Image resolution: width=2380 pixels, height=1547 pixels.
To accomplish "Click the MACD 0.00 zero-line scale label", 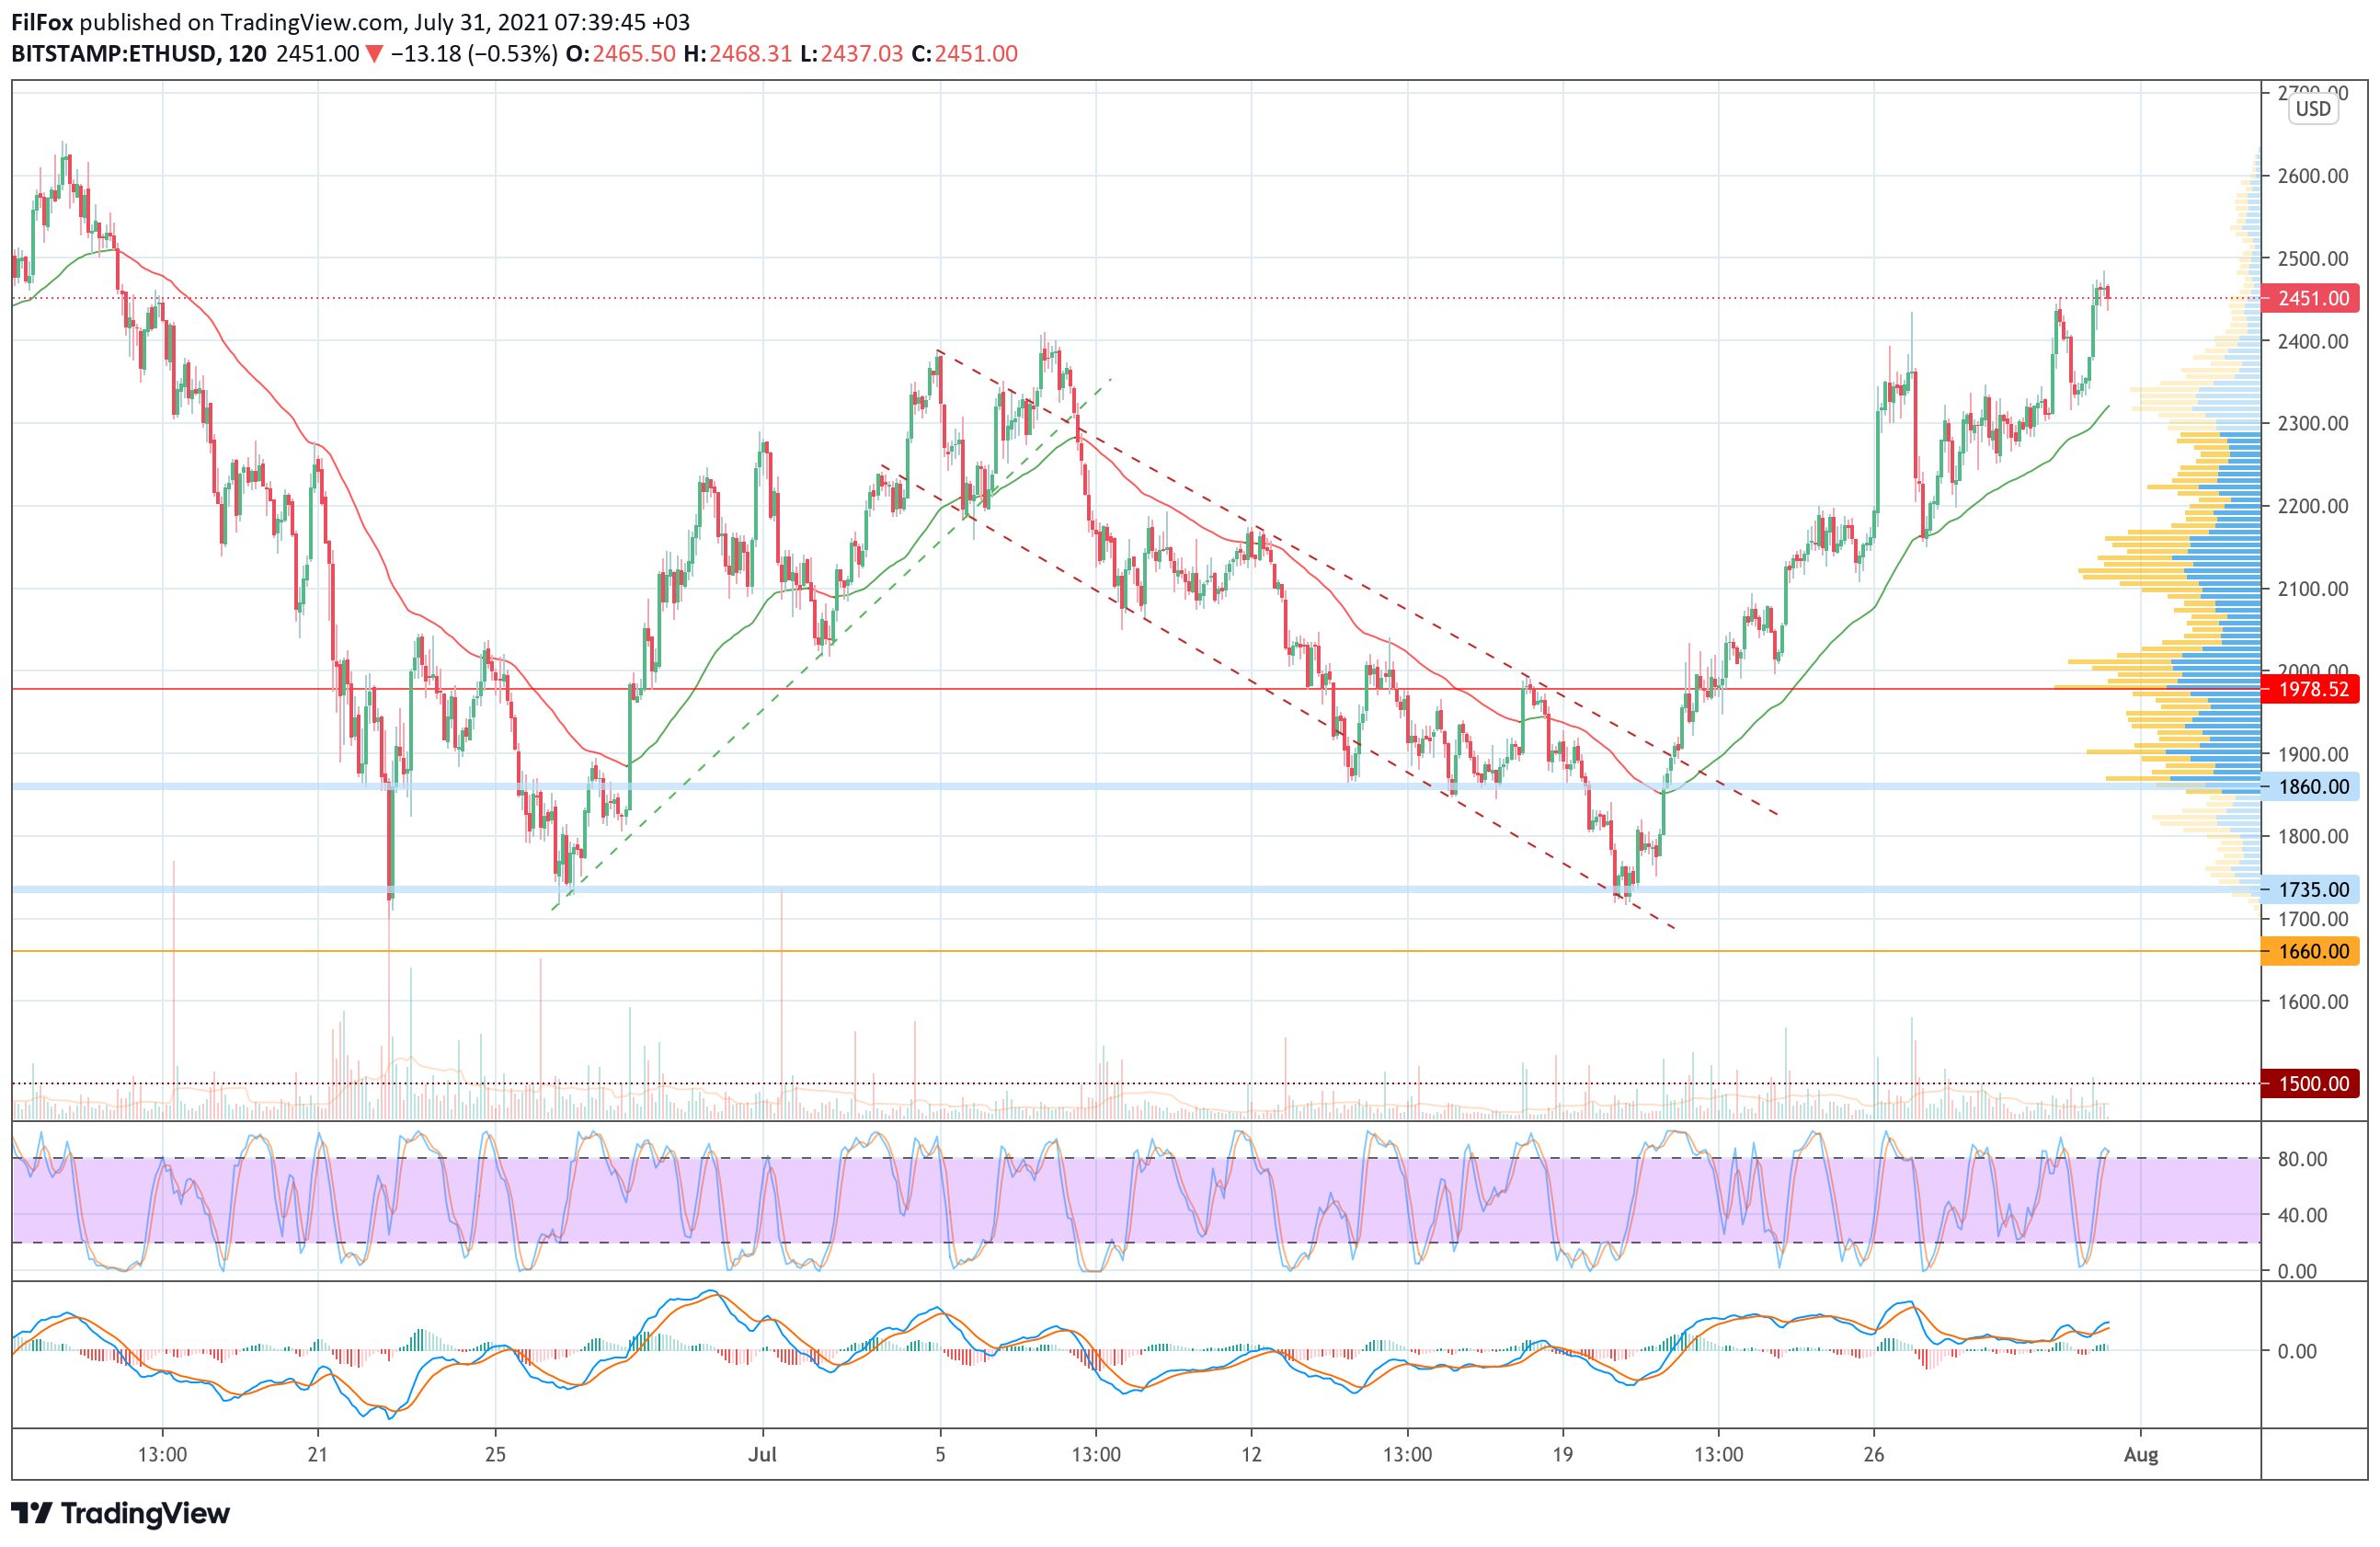I will pyautogui.click(x=2297, y=1351).
